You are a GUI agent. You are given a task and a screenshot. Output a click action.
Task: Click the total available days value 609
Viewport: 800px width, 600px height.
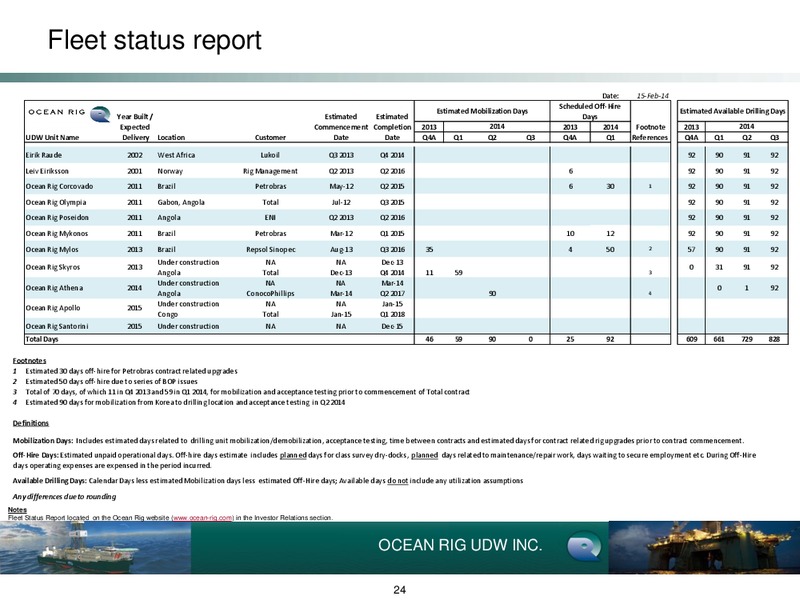[691, 339]
